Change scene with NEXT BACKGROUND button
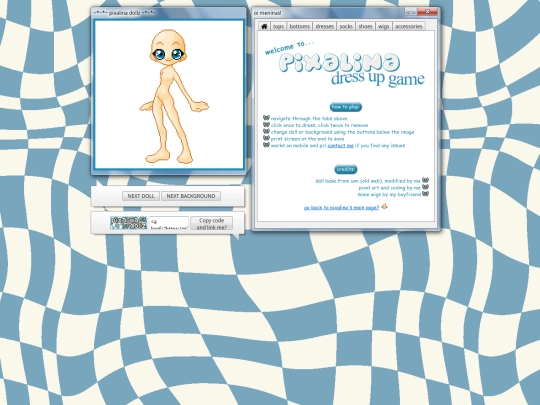The image size is (540, 405). click(191, 196)
